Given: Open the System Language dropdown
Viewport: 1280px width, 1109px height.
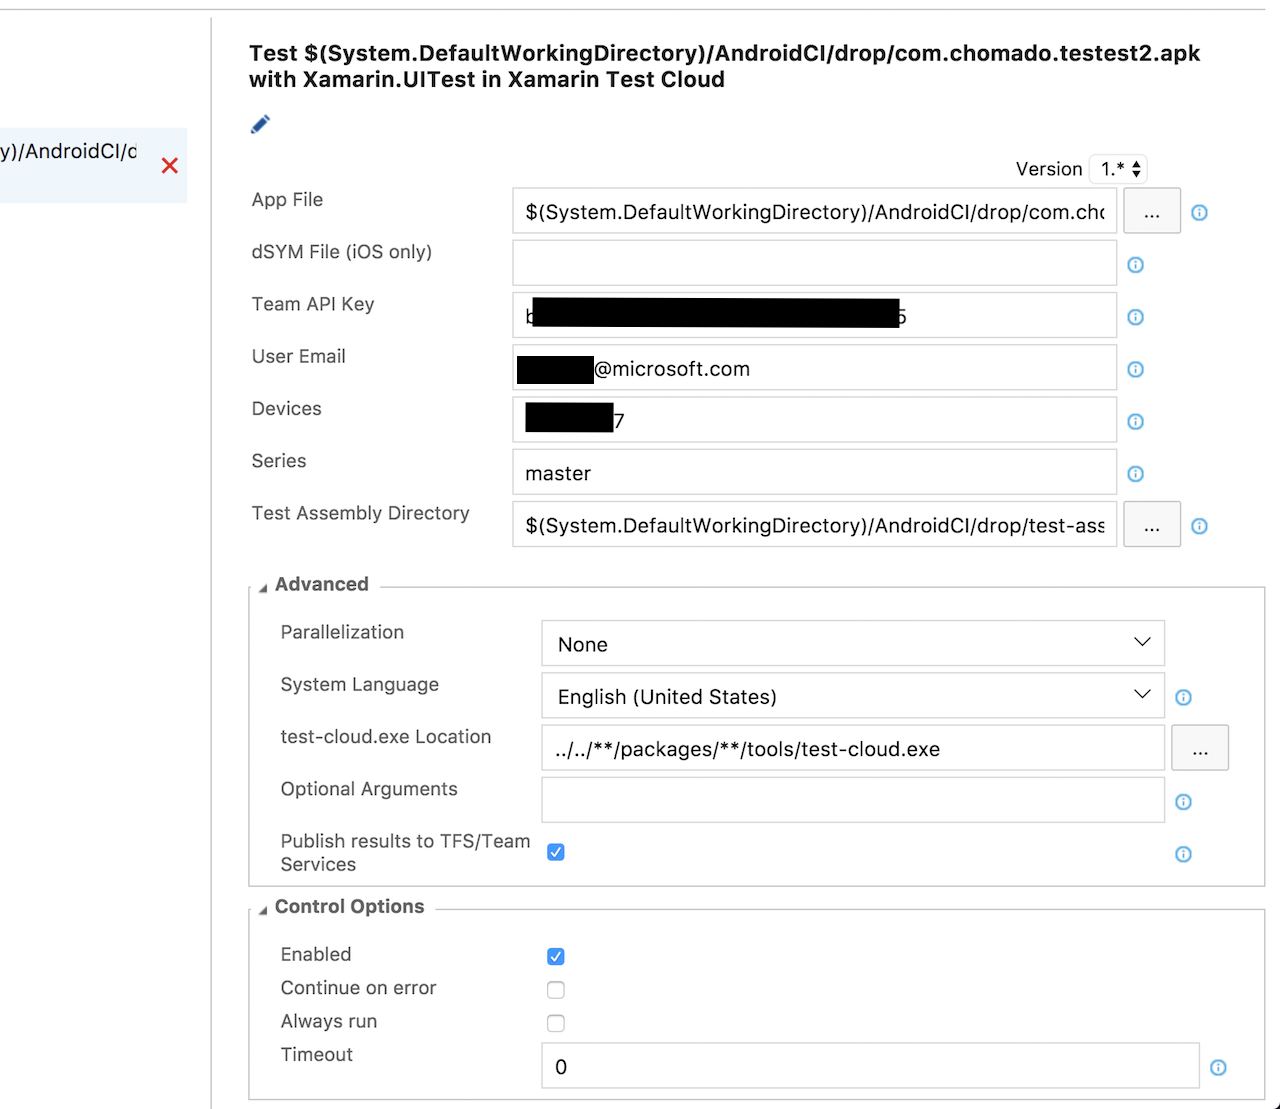Looking at the screenshot, I should (x=853, y=696).
